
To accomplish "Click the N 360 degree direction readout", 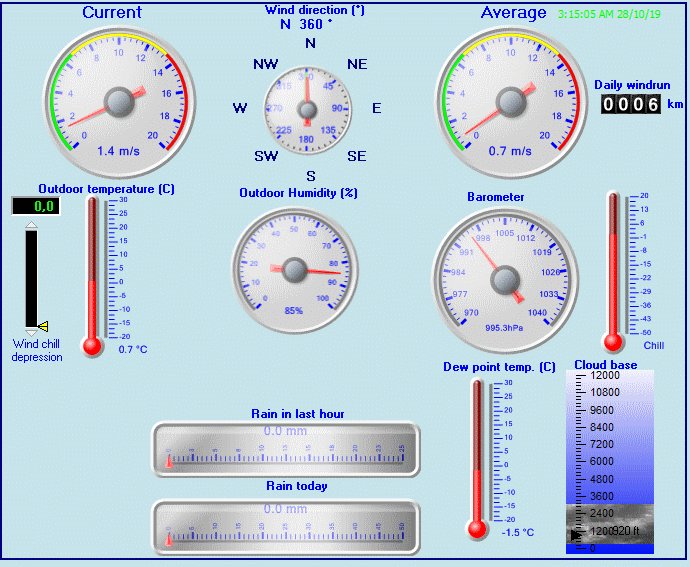I will click(x=306, y=24).
